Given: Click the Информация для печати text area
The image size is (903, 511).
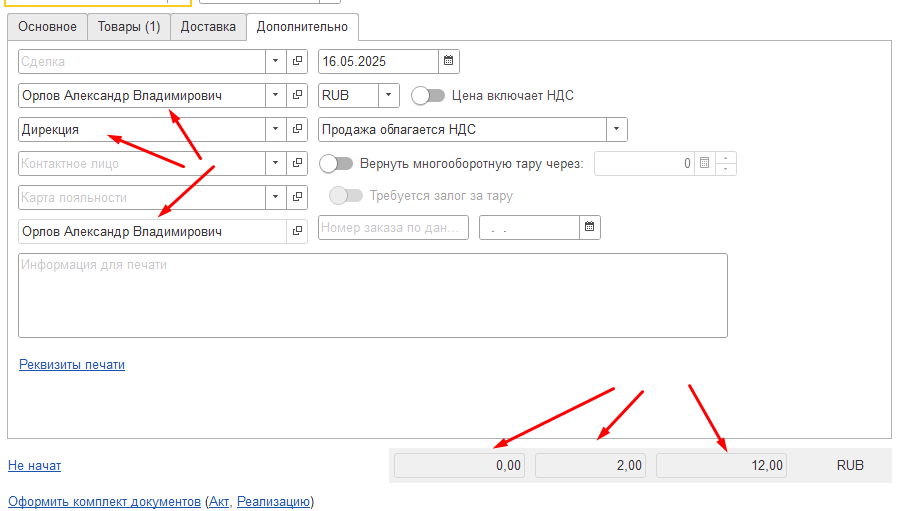Looking at the screenshot, I should 373,296.
